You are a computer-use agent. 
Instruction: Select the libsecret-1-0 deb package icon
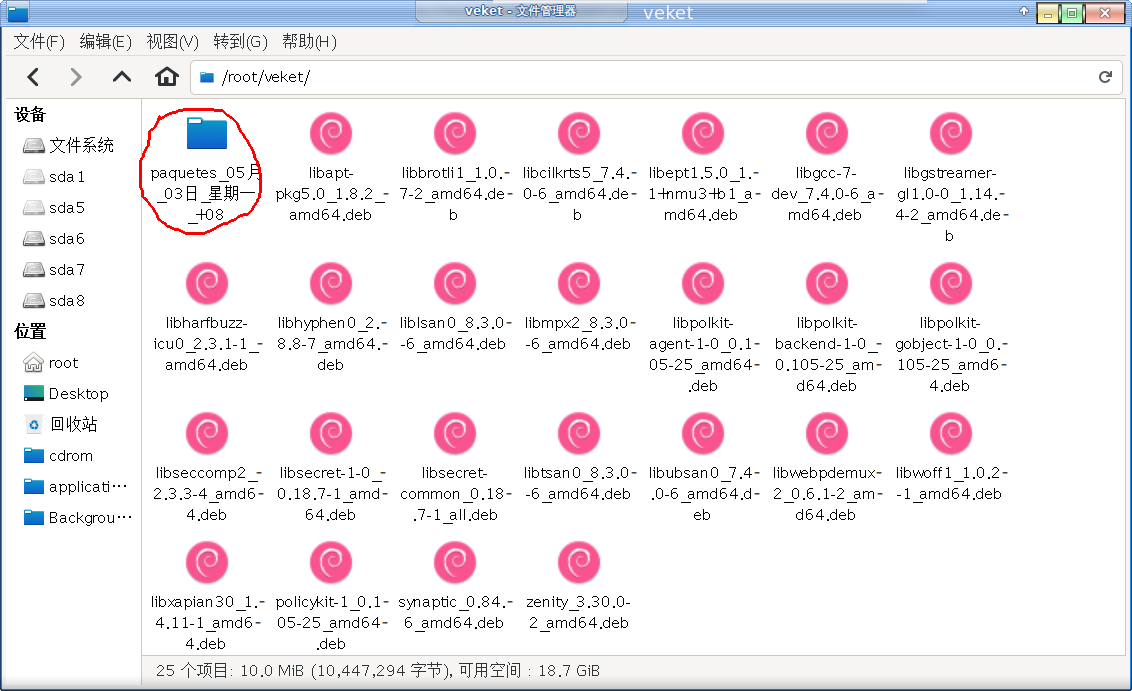click(331, 433)
